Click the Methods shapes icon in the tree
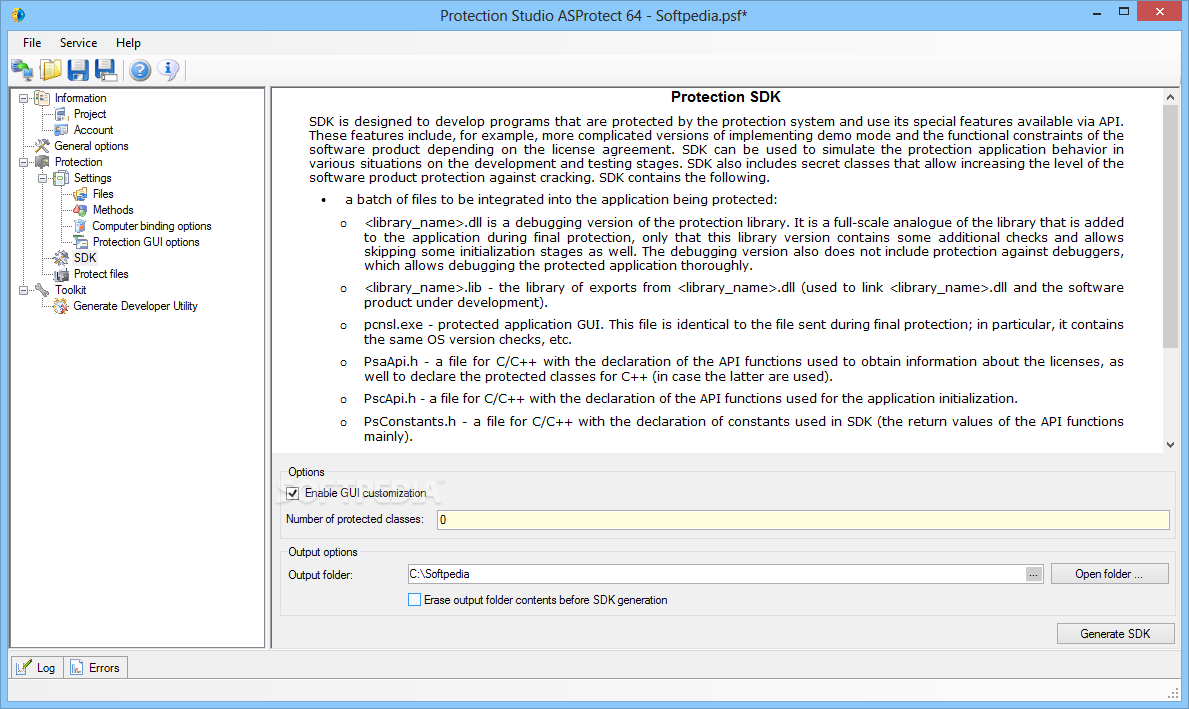 (80, 210)
